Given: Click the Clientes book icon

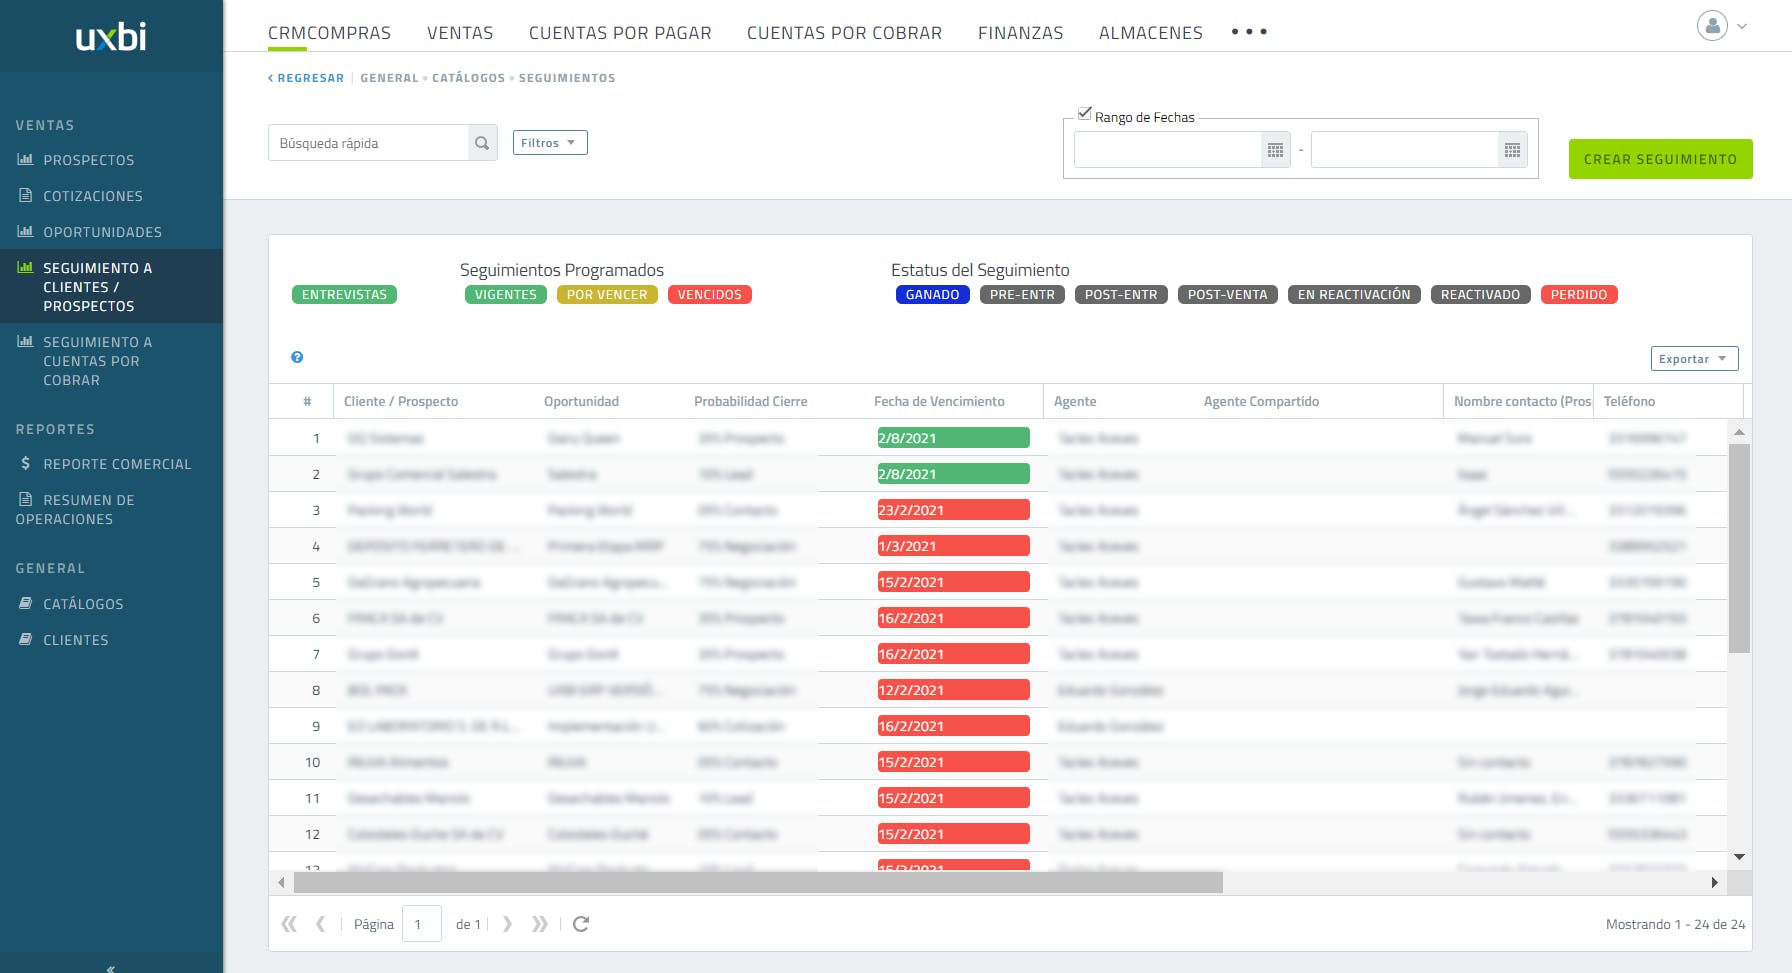Looking at the screenshot, I should 26,639.
